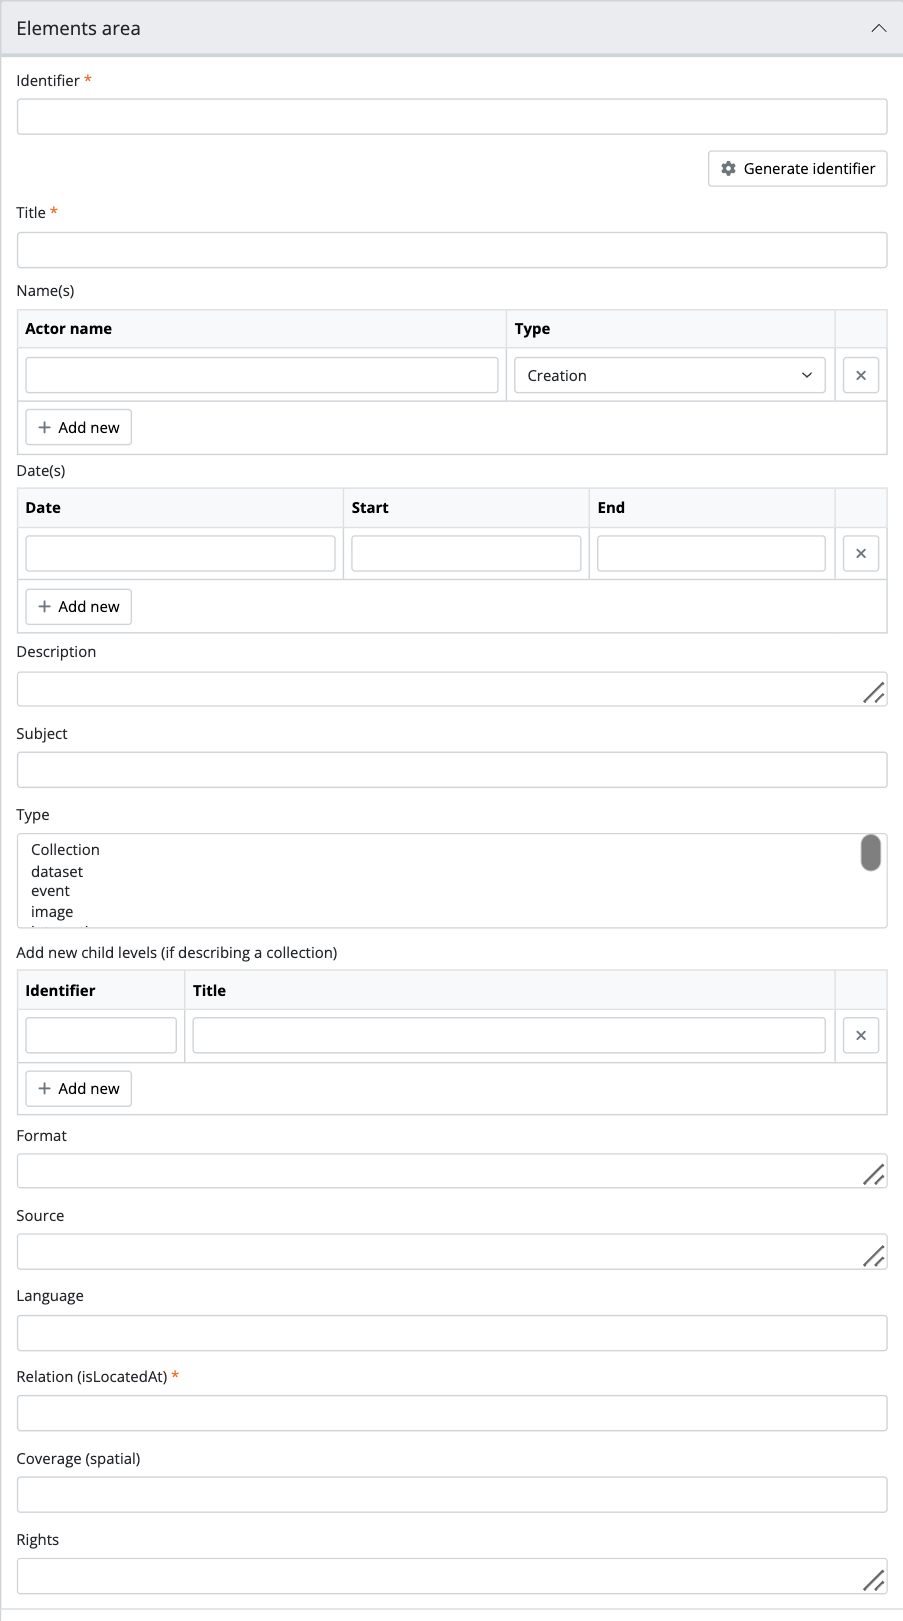Click the Description resize handle

(x=873, y=692)
